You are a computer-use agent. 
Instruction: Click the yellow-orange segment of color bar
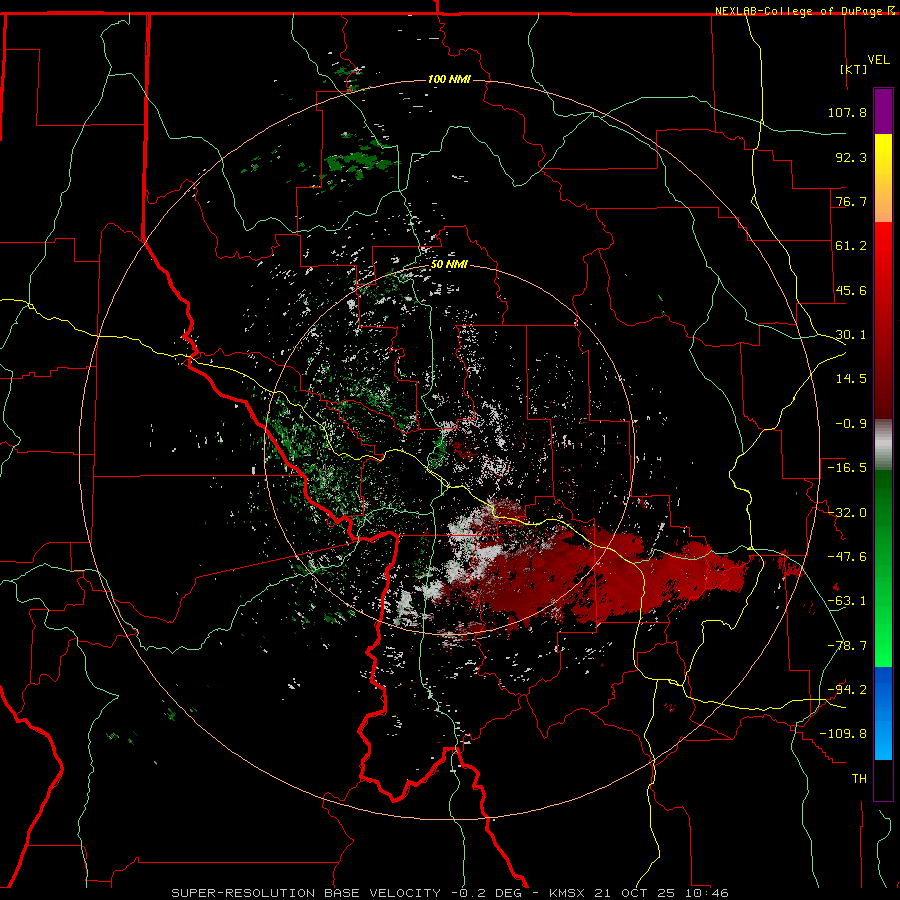coord(883,178)
